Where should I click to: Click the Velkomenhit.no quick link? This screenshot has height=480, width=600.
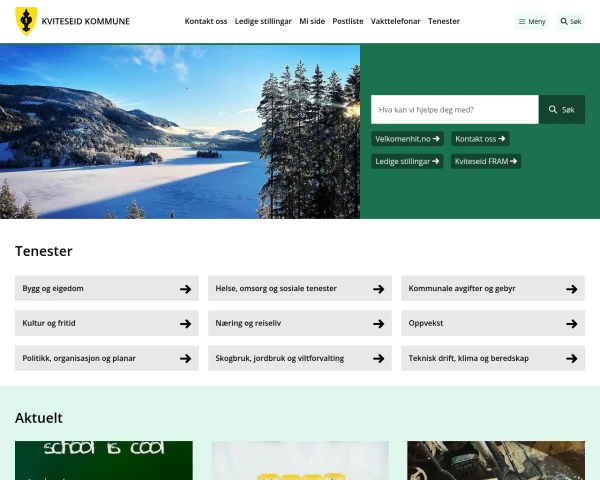click(x=408, y=139)
